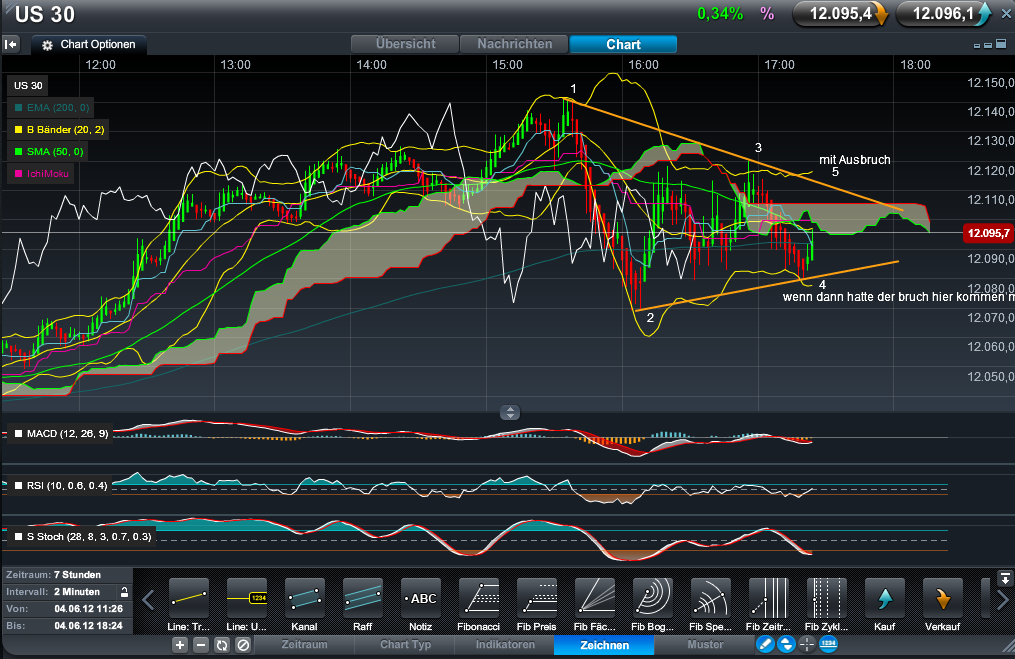Click the collapse panel arrow icon at top left
This screenshot has width=1015, height=659.
11,44
